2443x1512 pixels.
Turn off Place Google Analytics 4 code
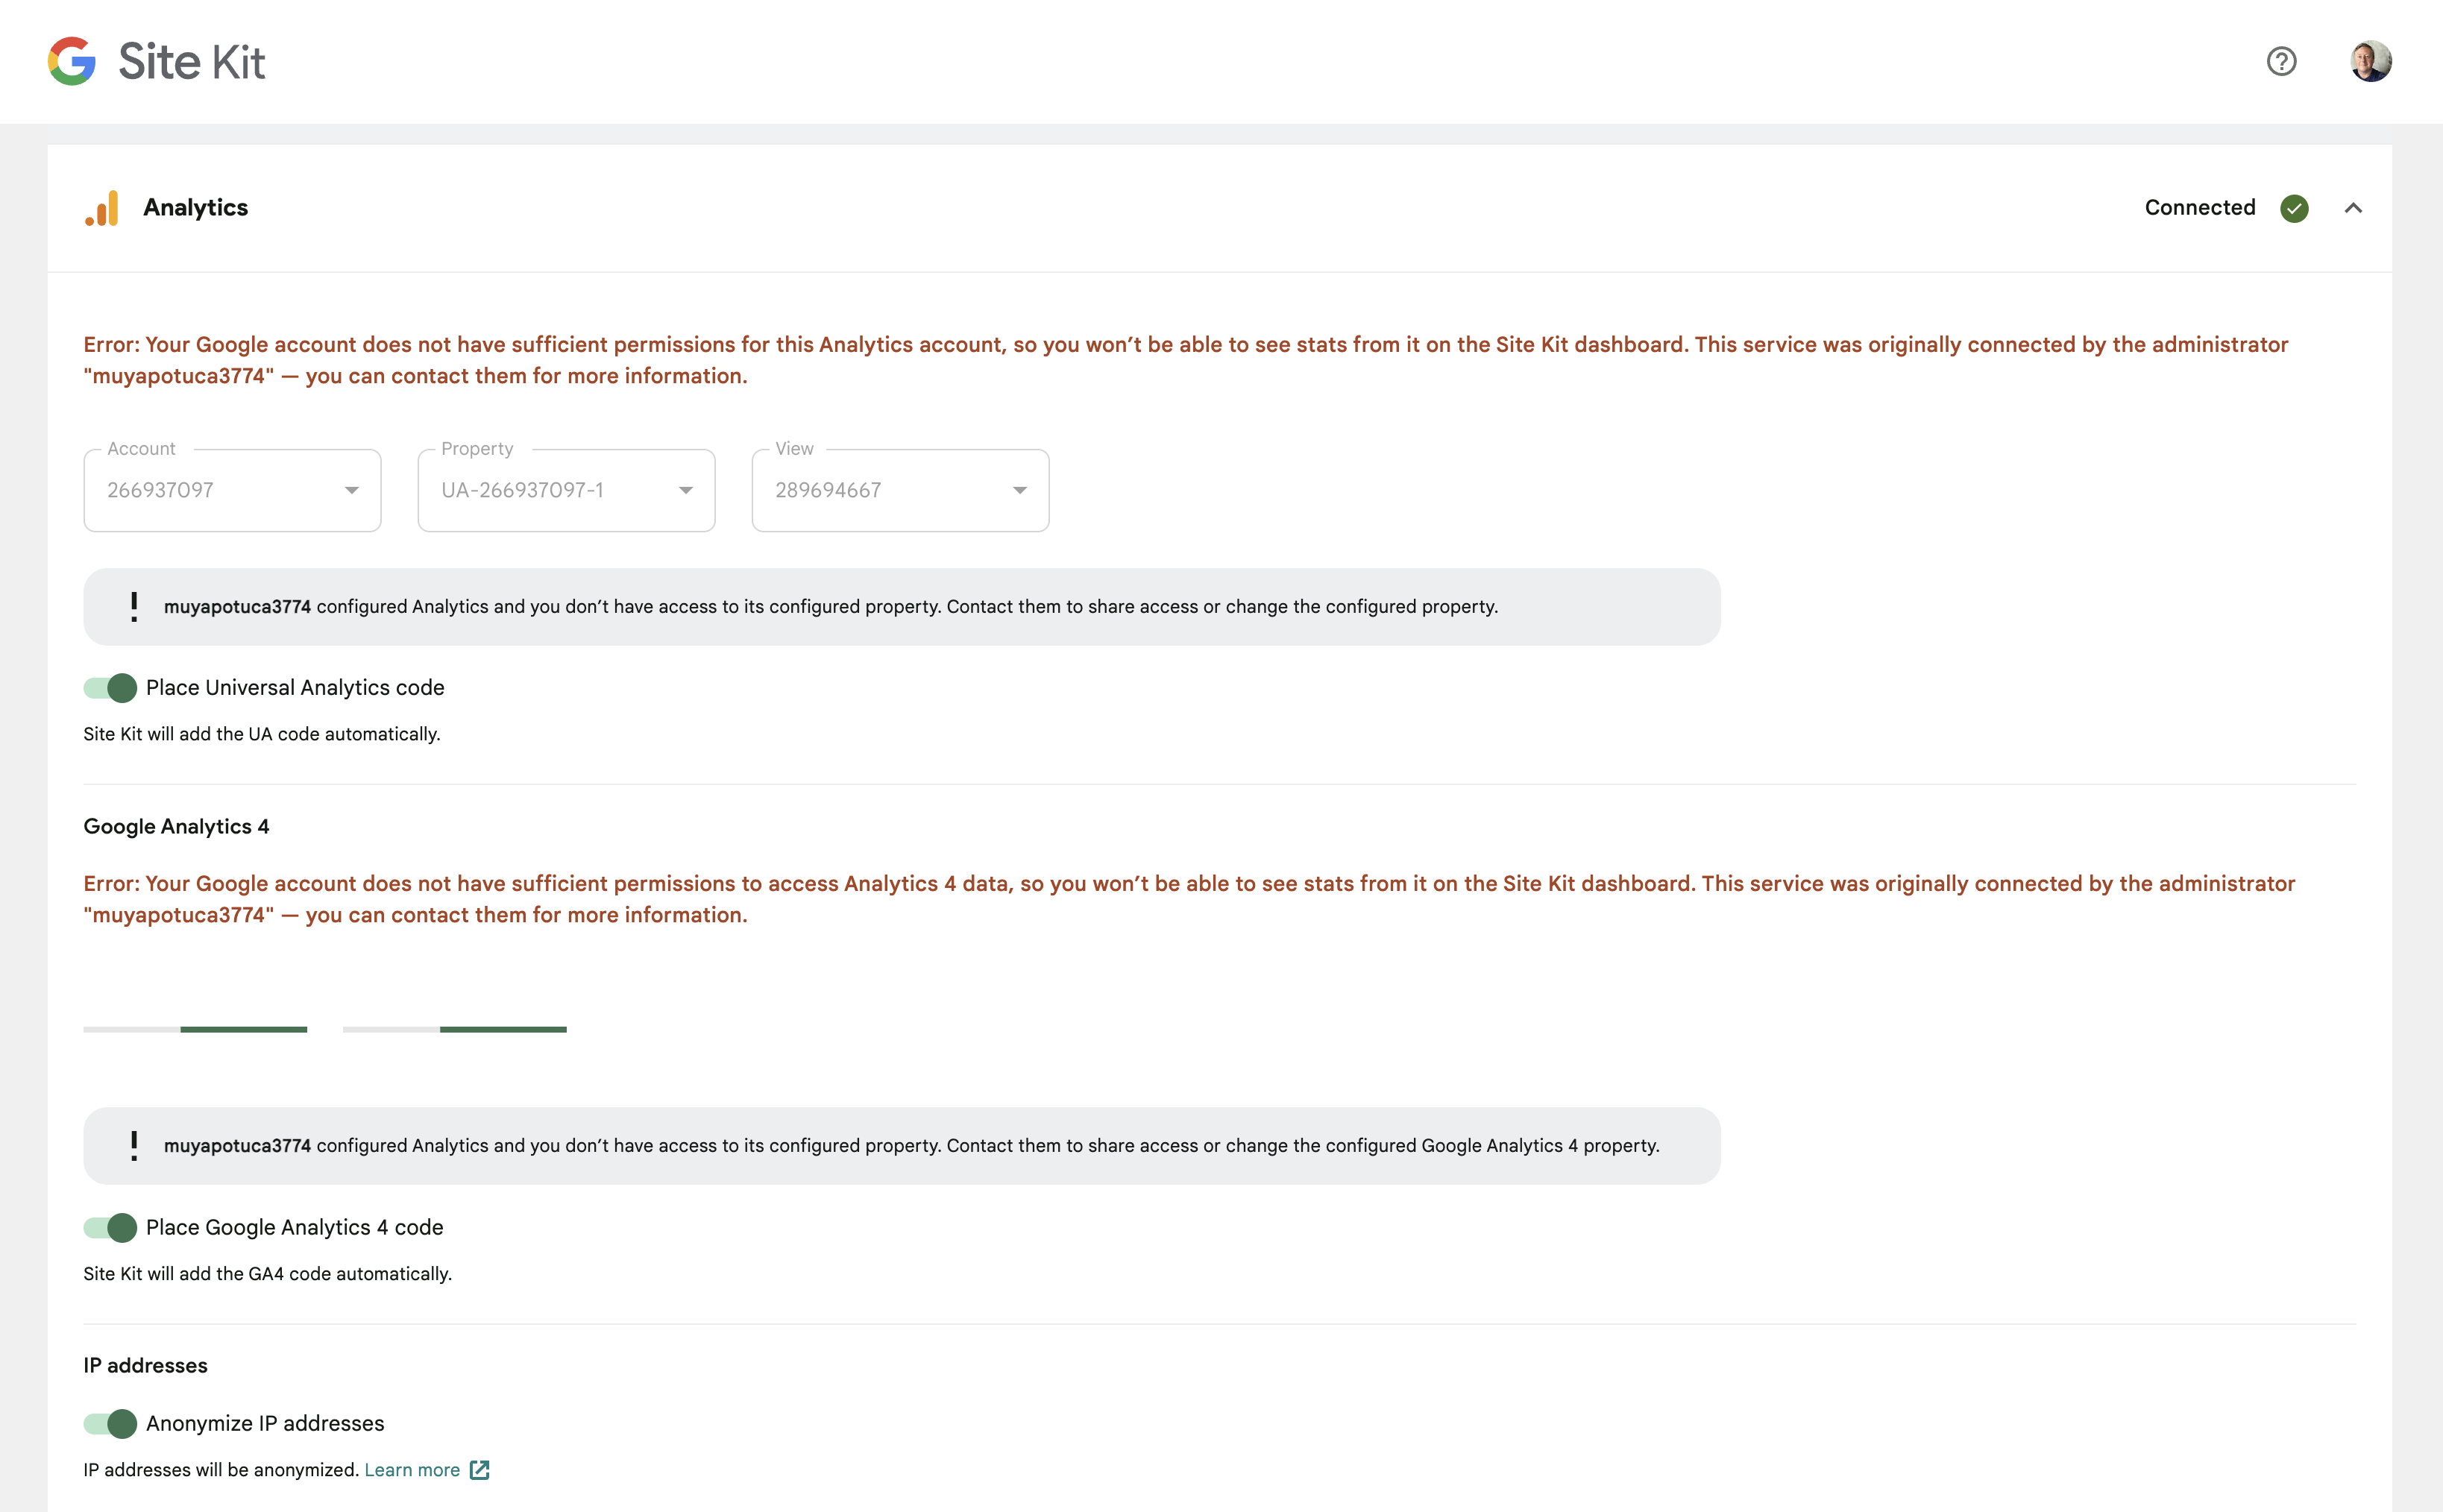[110, 1227]
